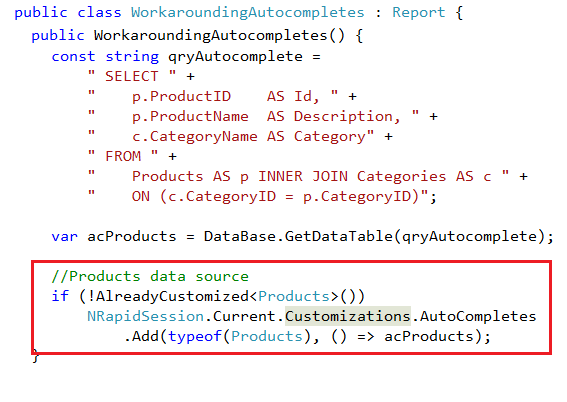Image resolution: width=567 pixels, height=402 pixels.
Task: Click the .Add method call
Action: [x=141, y=337]
